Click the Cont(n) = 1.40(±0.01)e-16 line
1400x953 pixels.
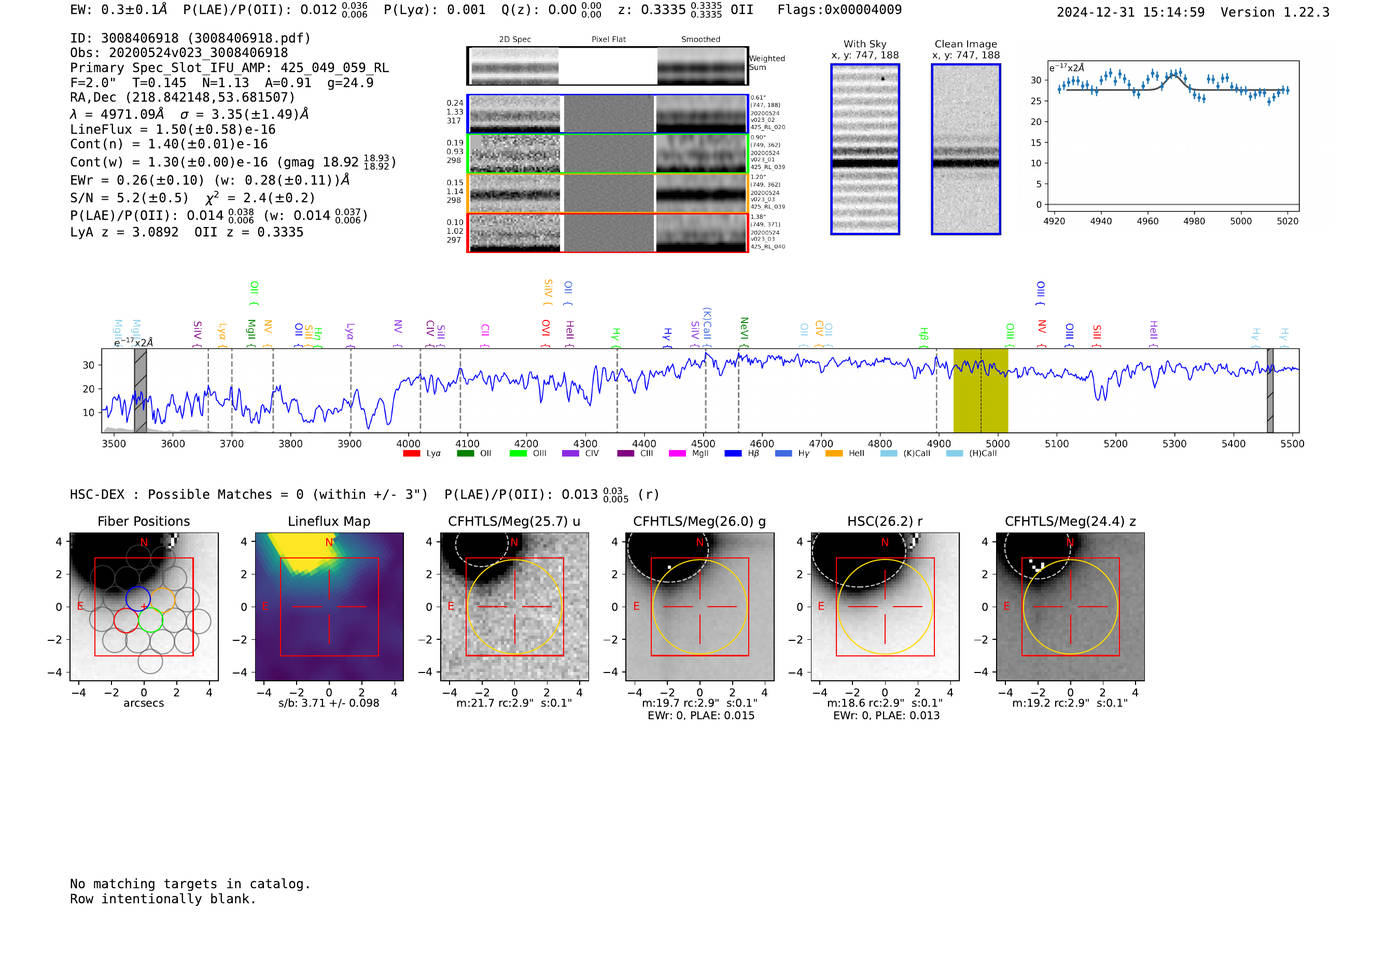pos(169,144)
